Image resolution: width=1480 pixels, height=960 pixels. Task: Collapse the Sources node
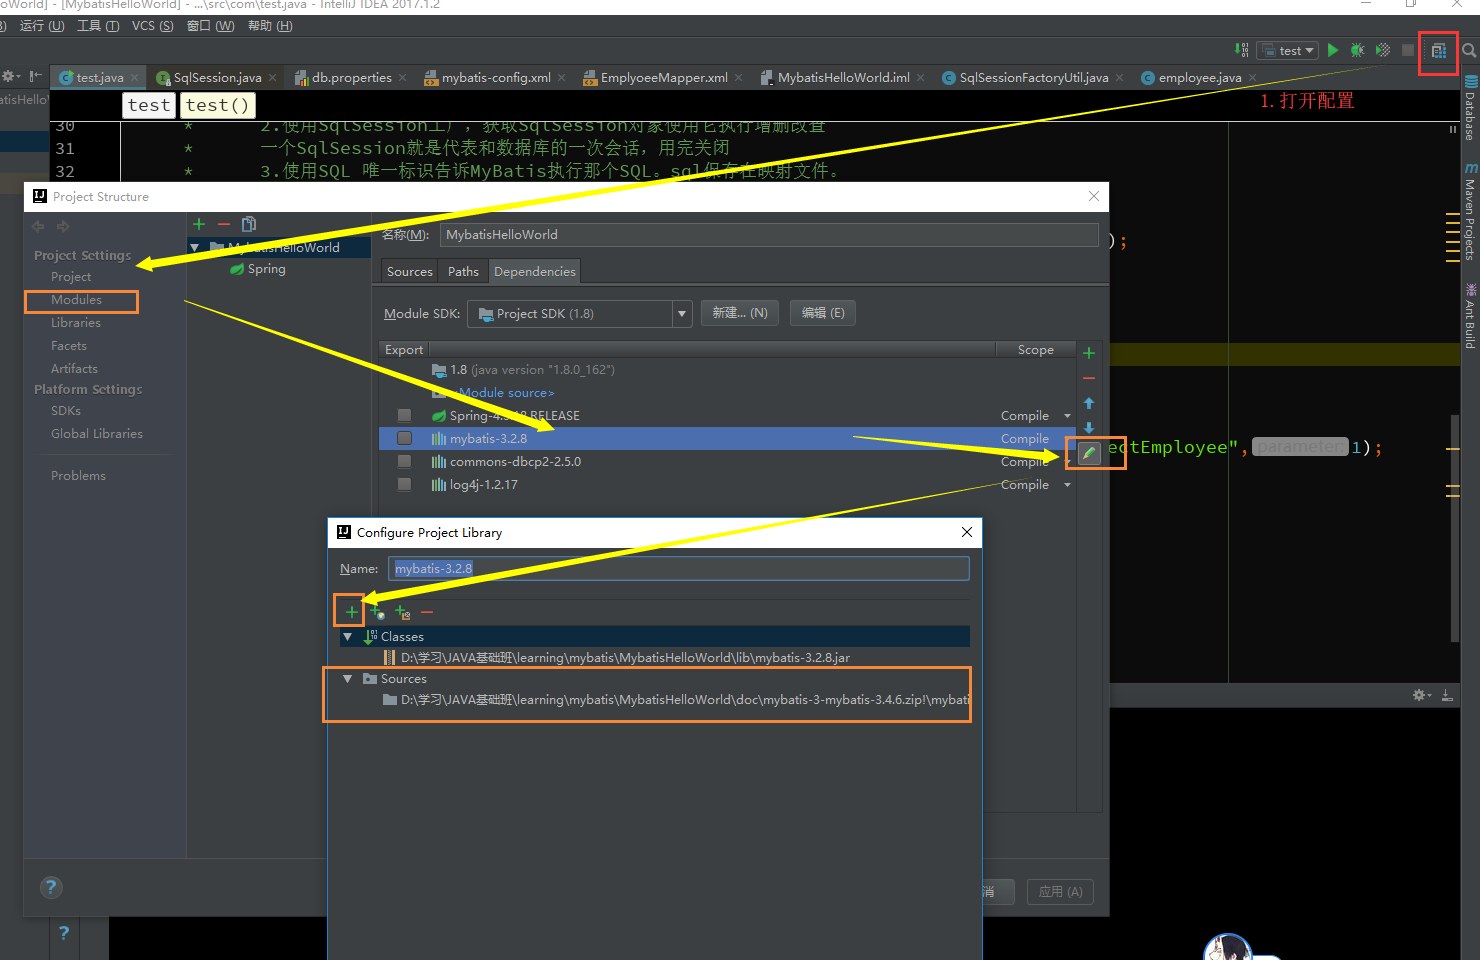(348, 678)
